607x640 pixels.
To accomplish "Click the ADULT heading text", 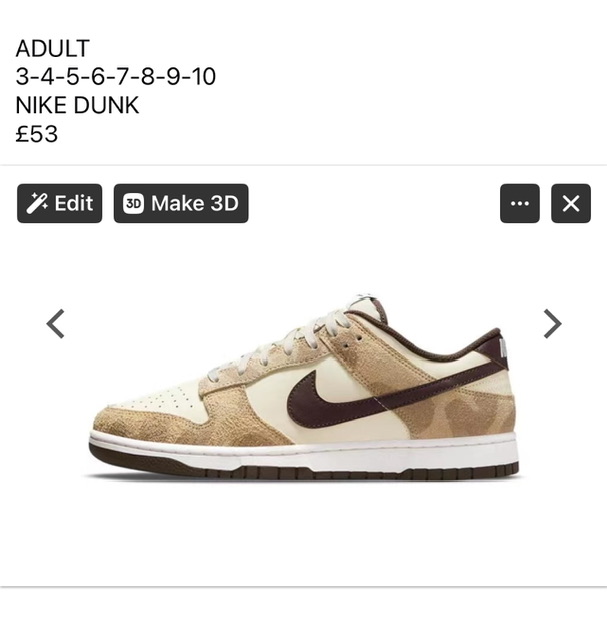I will point(52,48).
